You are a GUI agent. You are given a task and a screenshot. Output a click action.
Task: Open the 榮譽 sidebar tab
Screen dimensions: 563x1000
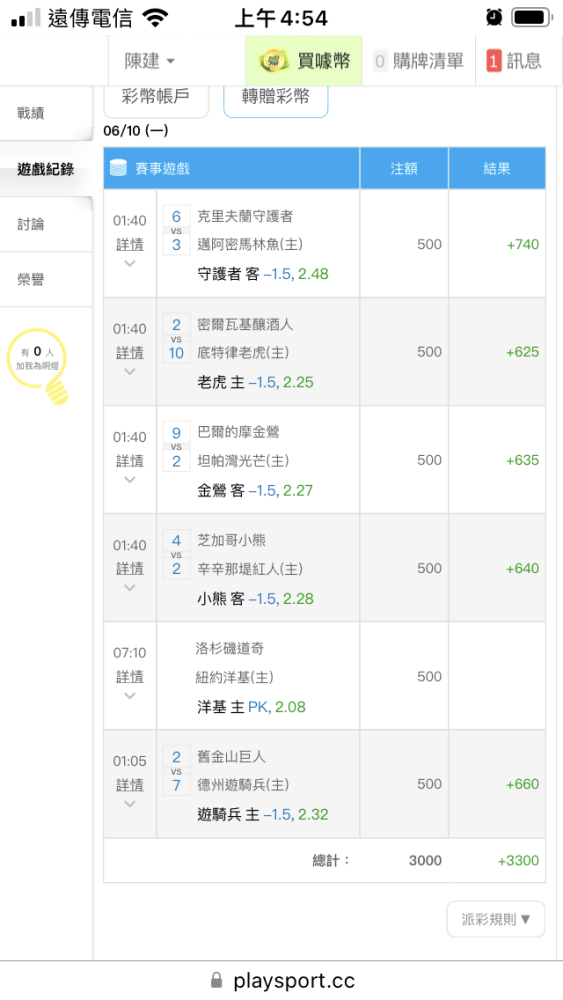(46, 279)
